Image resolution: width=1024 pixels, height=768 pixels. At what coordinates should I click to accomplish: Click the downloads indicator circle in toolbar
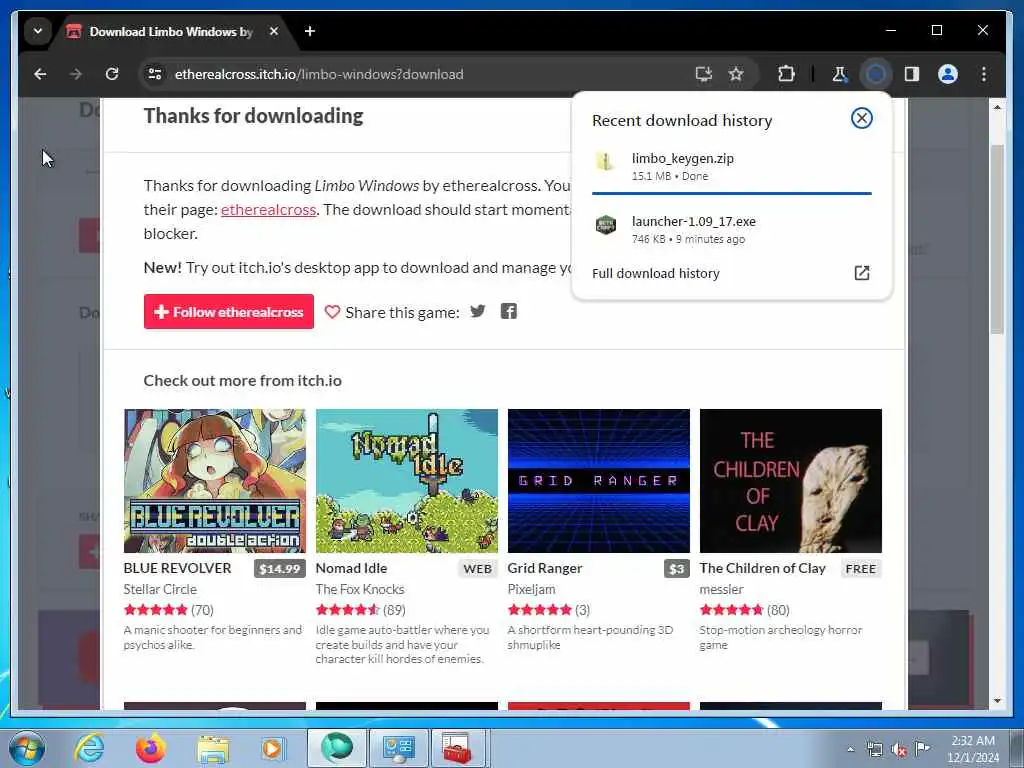pyautogui.click(x=876, y=74)
